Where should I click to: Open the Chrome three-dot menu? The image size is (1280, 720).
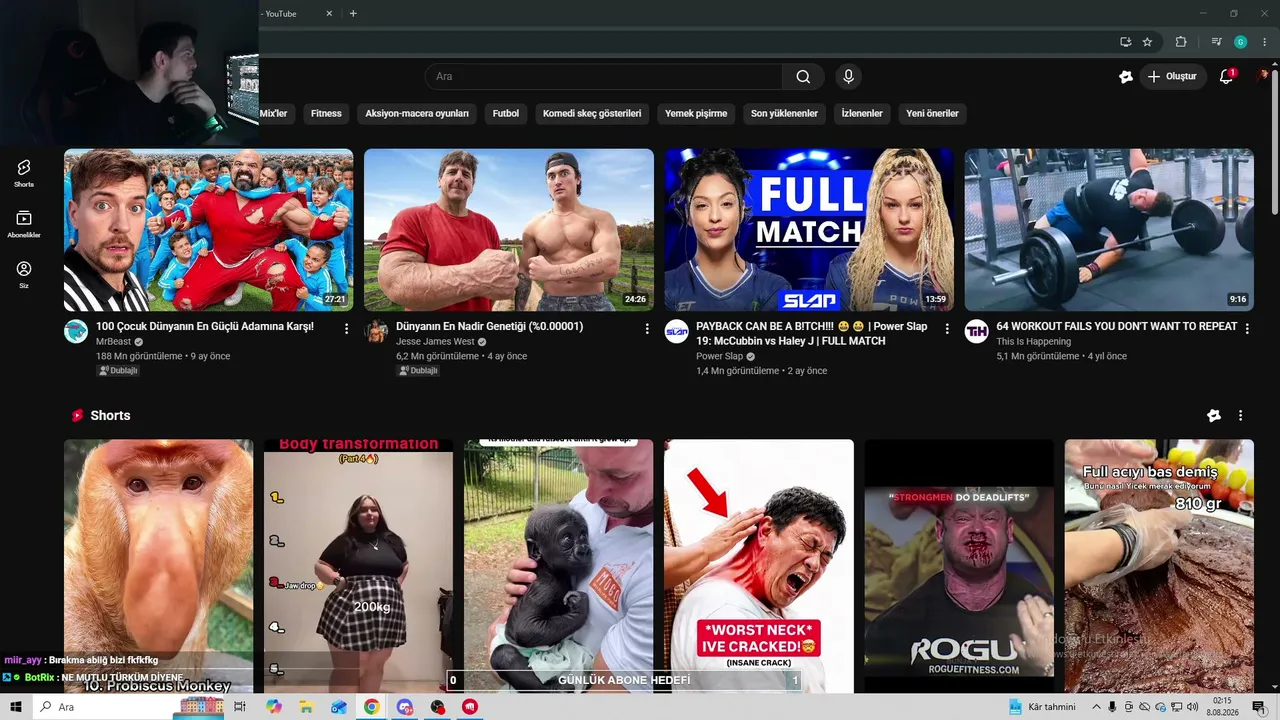[x=1265, y=42]
